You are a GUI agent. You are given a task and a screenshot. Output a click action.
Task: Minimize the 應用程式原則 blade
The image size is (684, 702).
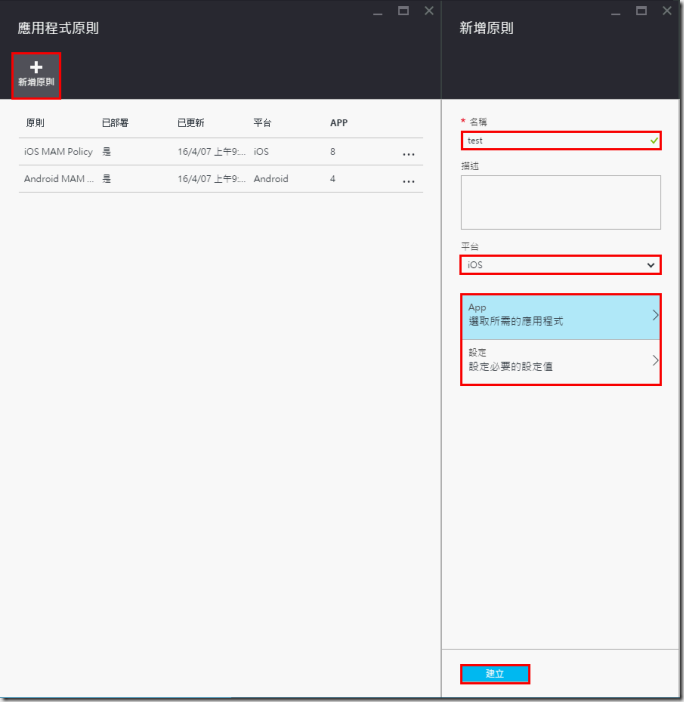pyautogui.click(x=378, y=11)
